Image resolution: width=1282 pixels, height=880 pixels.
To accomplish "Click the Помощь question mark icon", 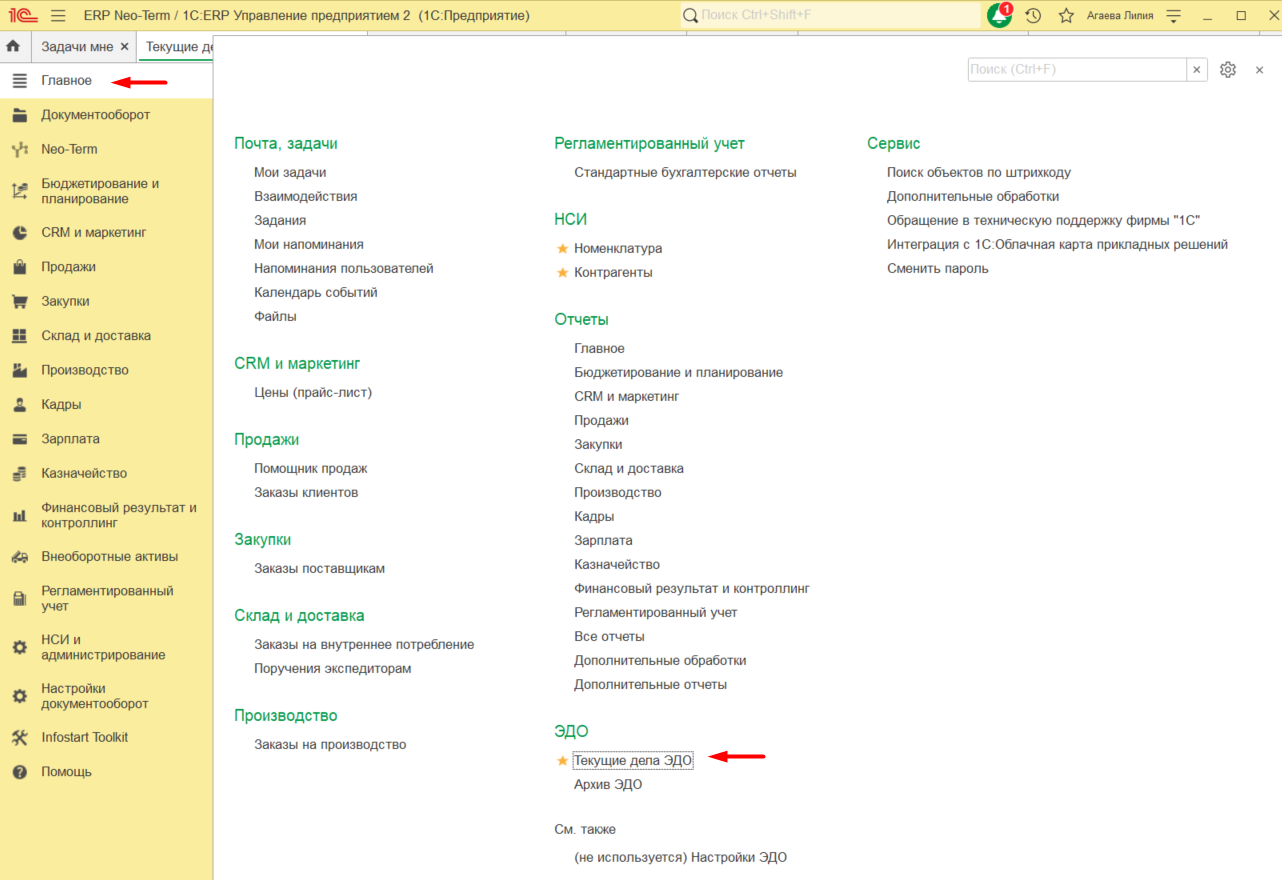I will click(19, 772).
